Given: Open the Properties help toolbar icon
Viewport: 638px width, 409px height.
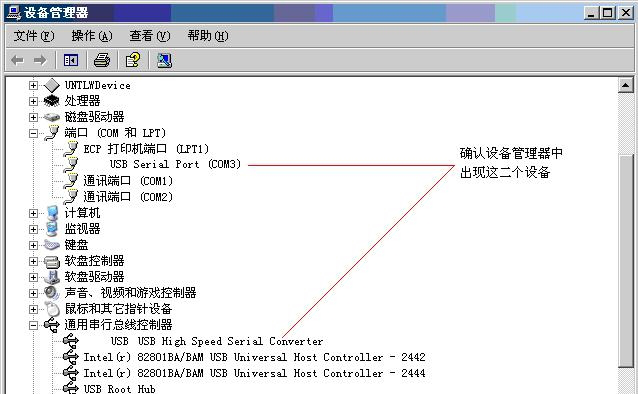Looking at the screenshot, I should (x=133, y=60).
